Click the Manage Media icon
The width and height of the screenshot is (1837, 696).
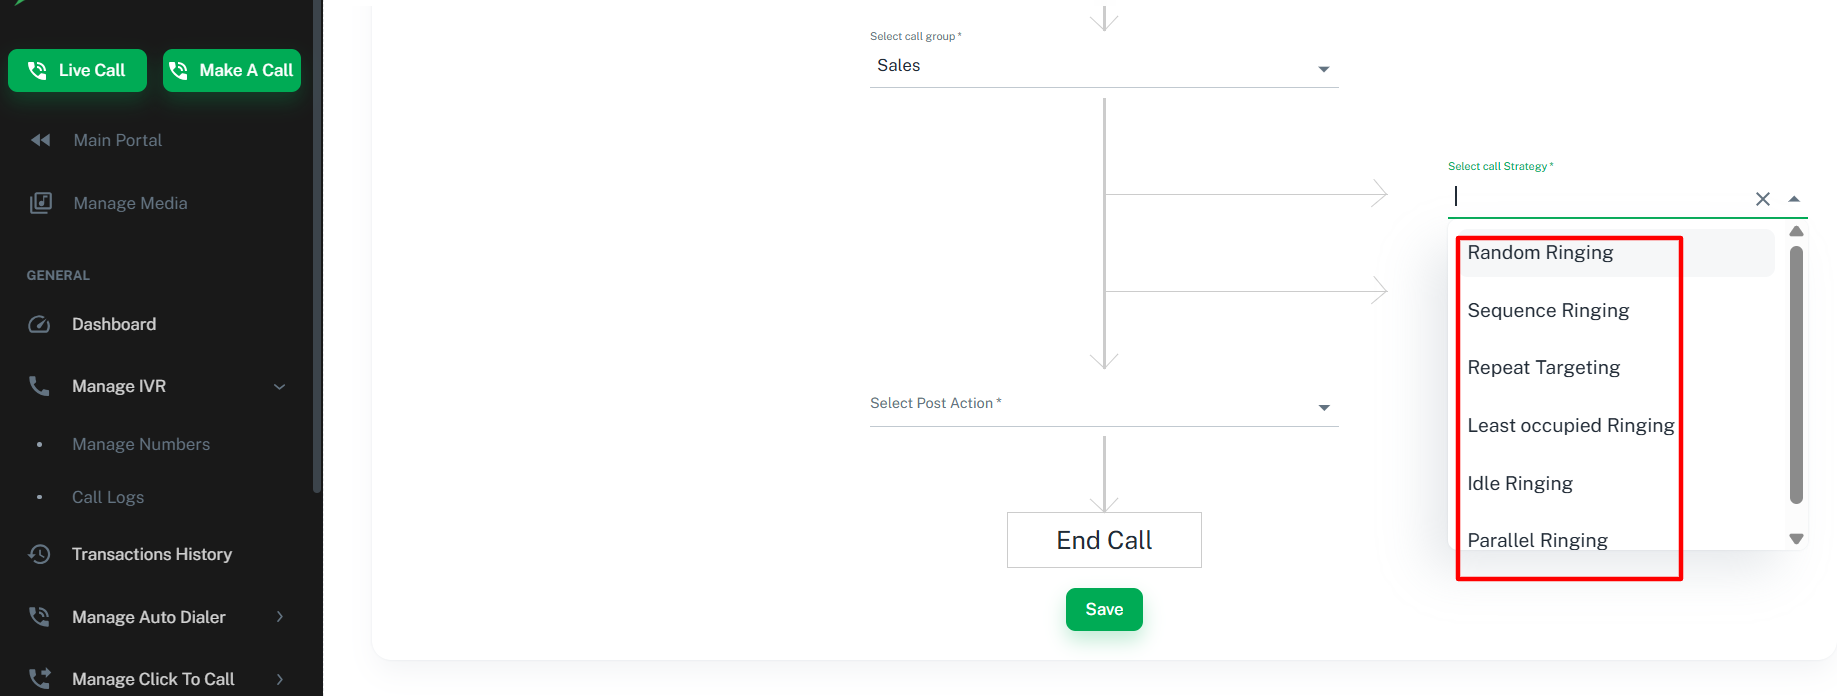pyautogui.click(x=40, y=203)
